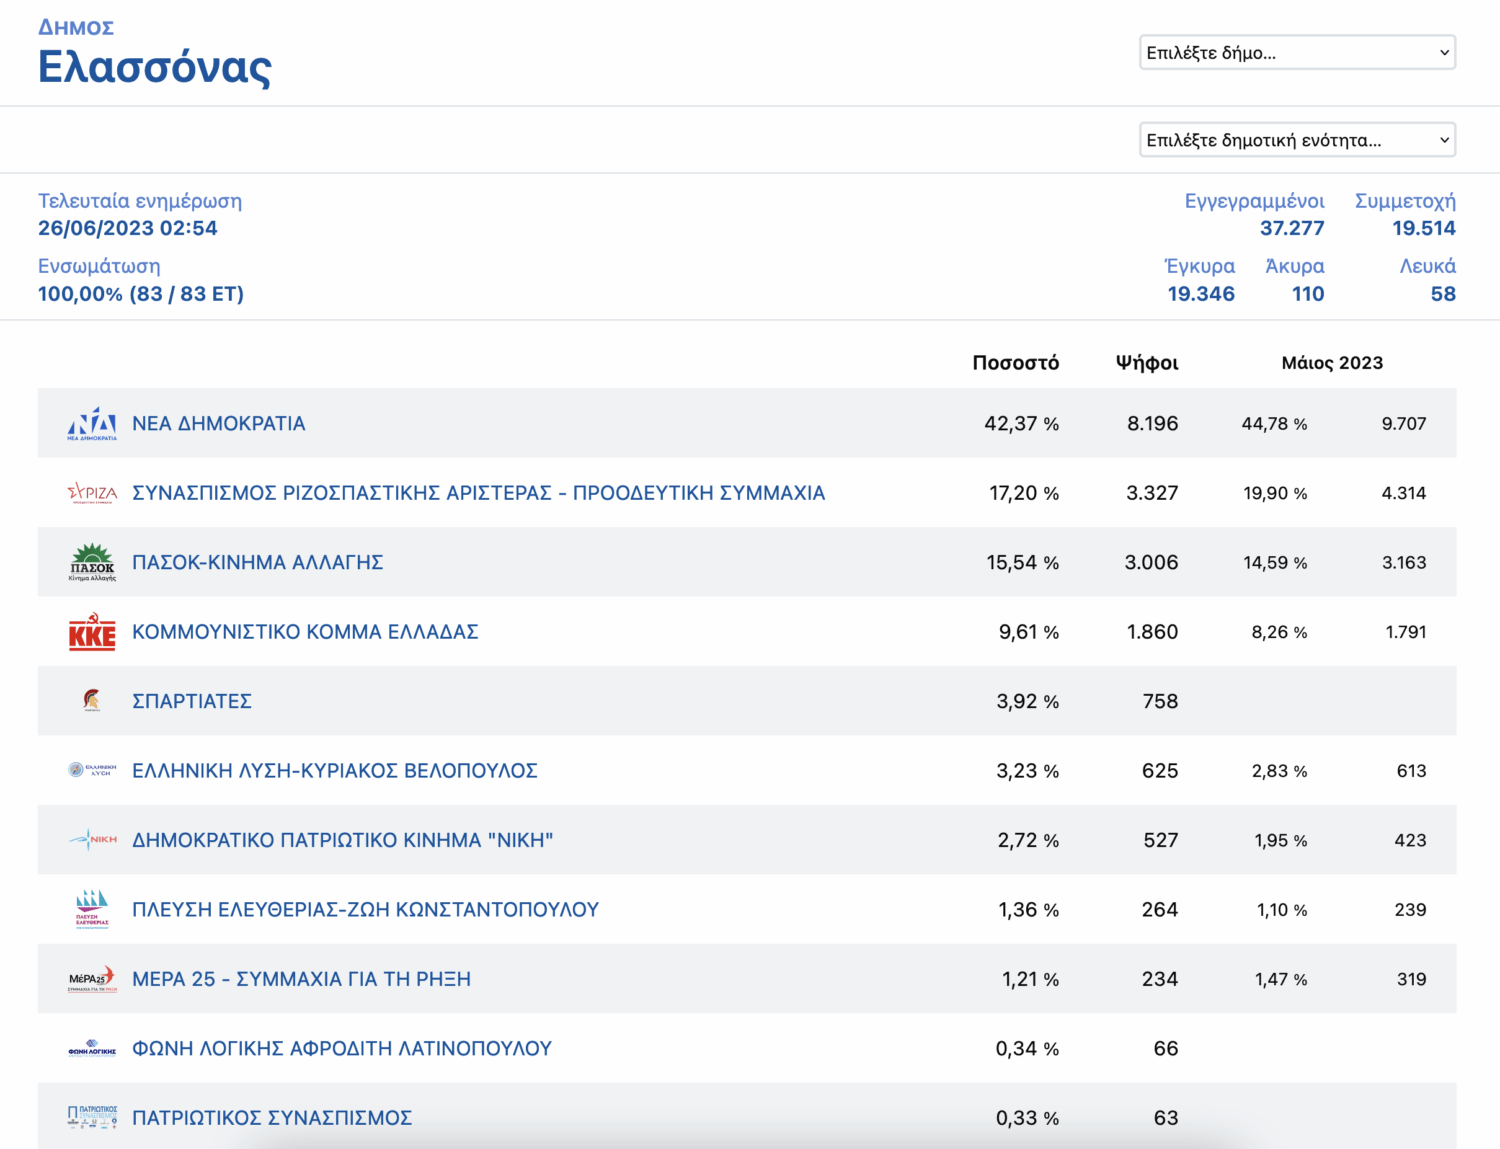The width and height of the screenshot is (1500, 1149).
Task: Click ΜέΡΑ25 May percentage 1,47 %
Action: 1281,979
